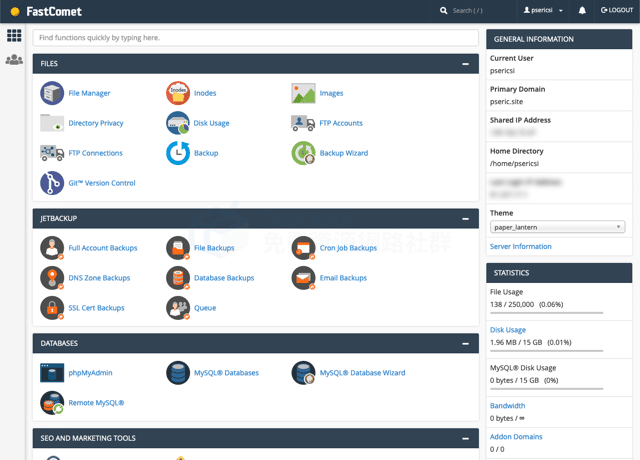Click the Addon Domains link
The image size is (640, 460).
point(516,437)
